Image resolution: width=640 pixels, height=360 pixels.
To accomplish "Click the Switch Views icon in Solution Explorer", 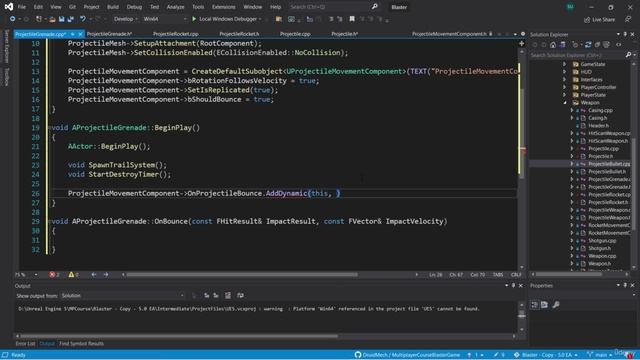I will [562, 45].
